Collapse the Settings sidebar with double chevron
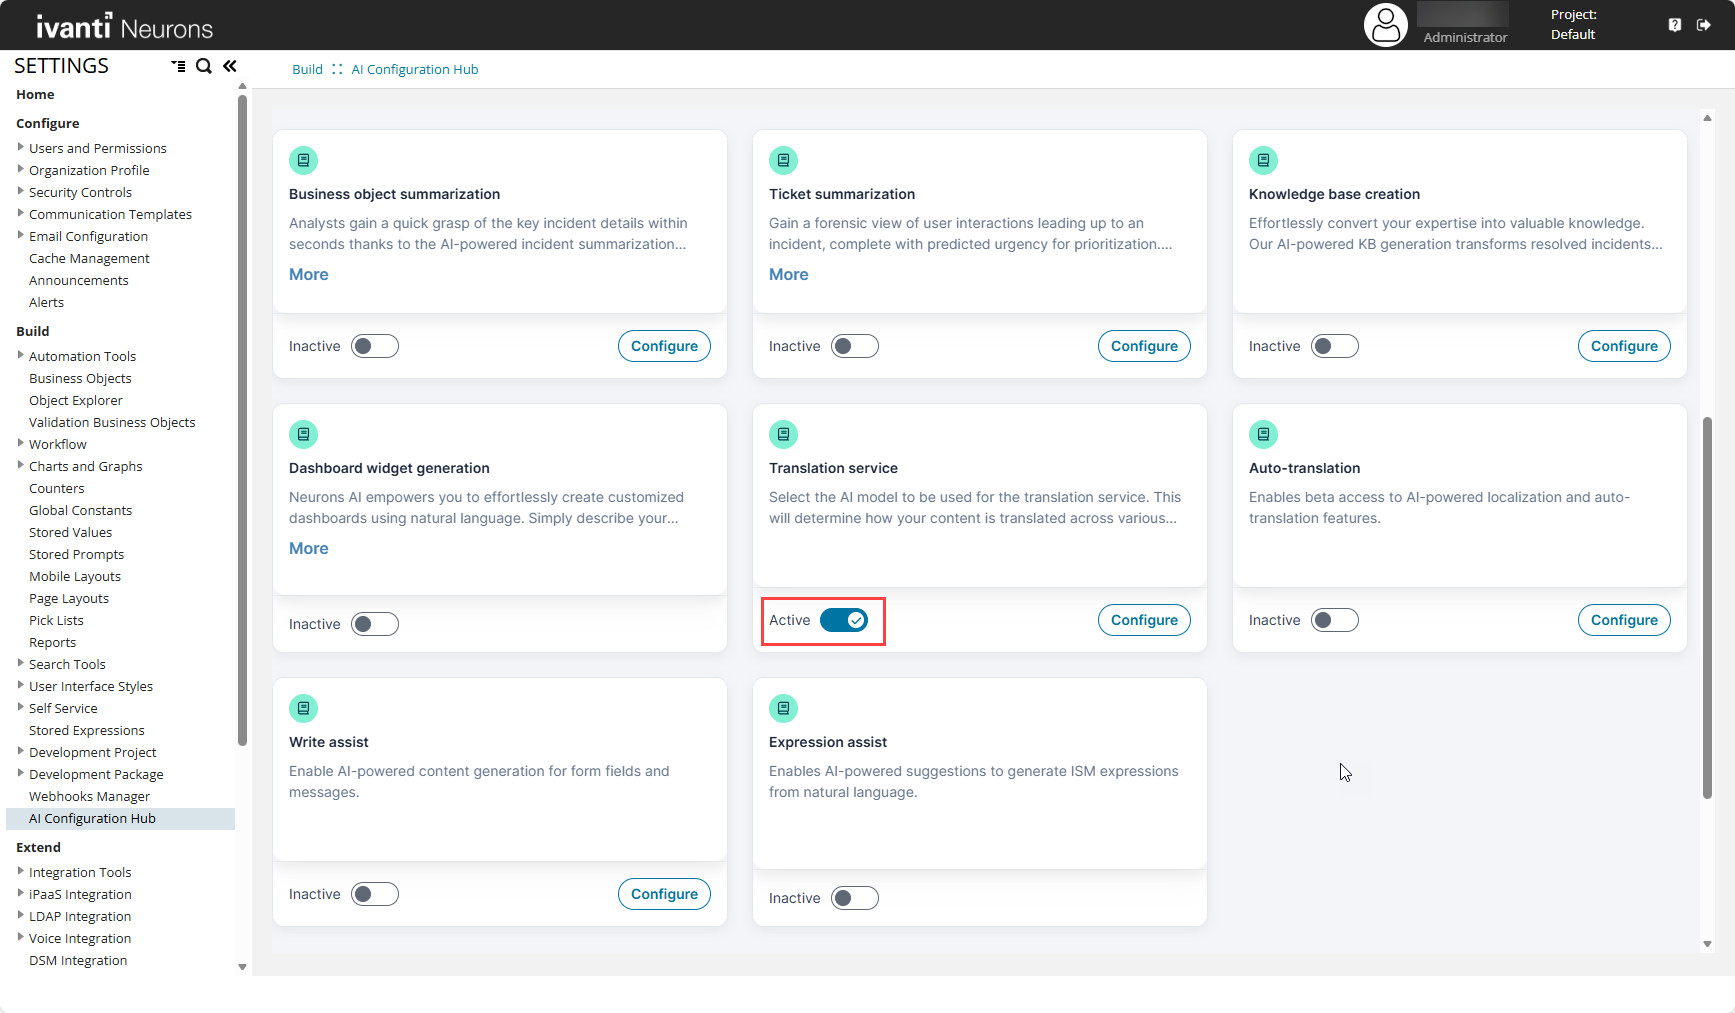Image resolution: width=1735 pixels, height=1013 pixels. 230,66
